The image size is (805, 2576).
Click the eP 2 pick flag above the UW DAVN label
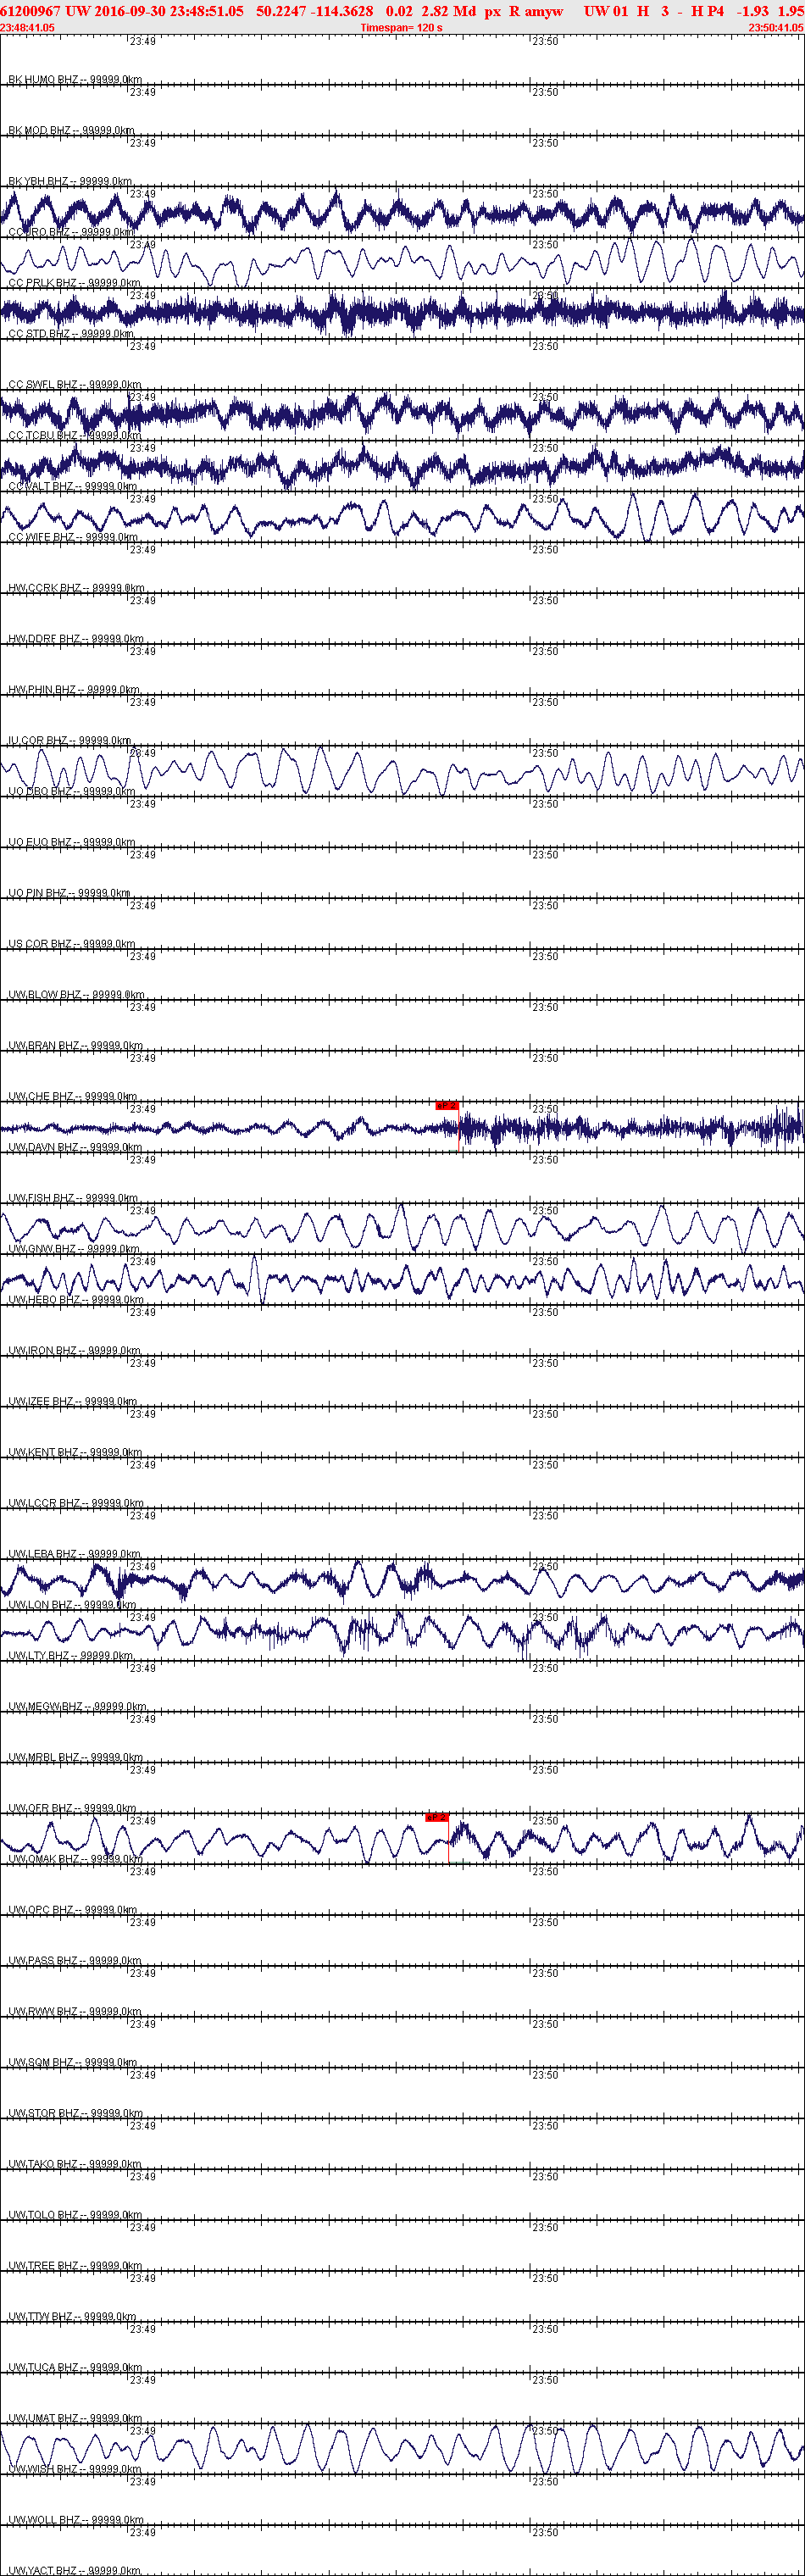tap(447, 1106)
